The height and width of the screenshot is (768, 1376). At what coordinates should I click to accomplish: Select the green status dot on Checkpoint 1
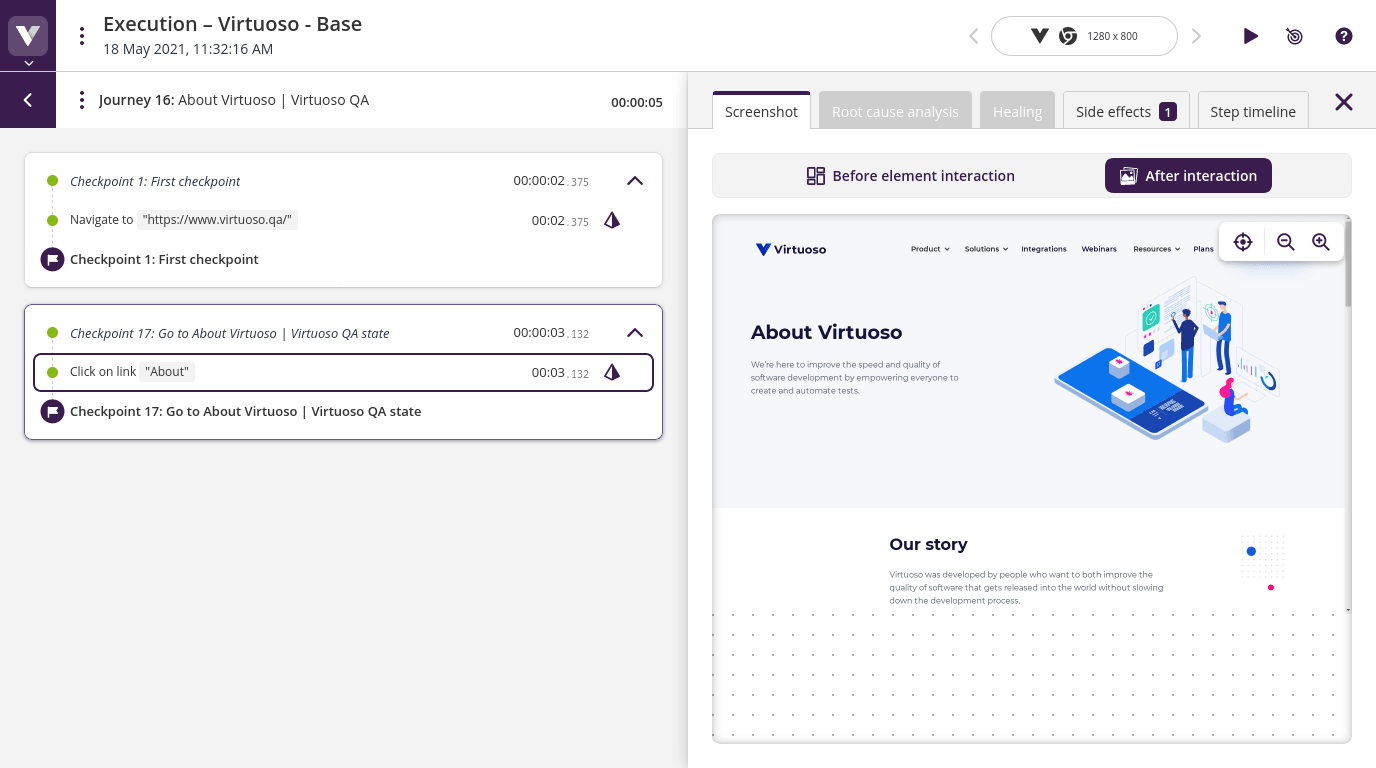tap(51, 181)
